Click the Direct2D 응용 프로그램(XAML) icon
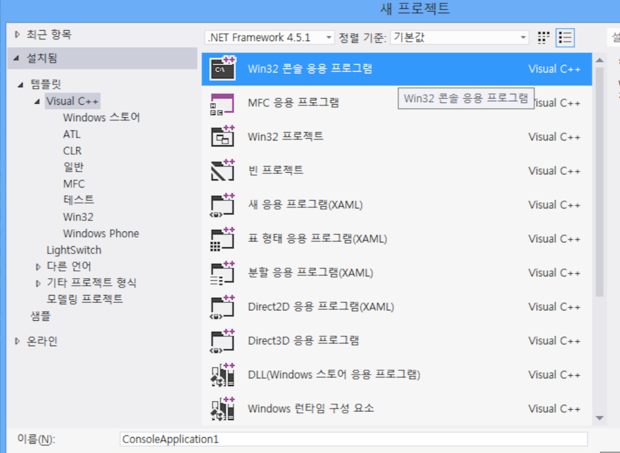The image size is (620, 453). coord(223,307)
